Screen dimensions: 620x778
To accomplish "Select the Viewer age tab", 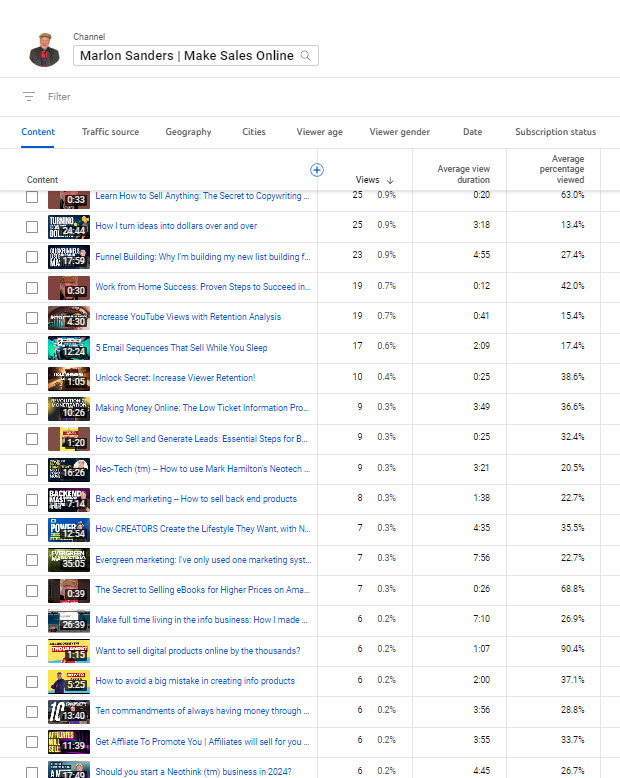I will pos(319,132).
